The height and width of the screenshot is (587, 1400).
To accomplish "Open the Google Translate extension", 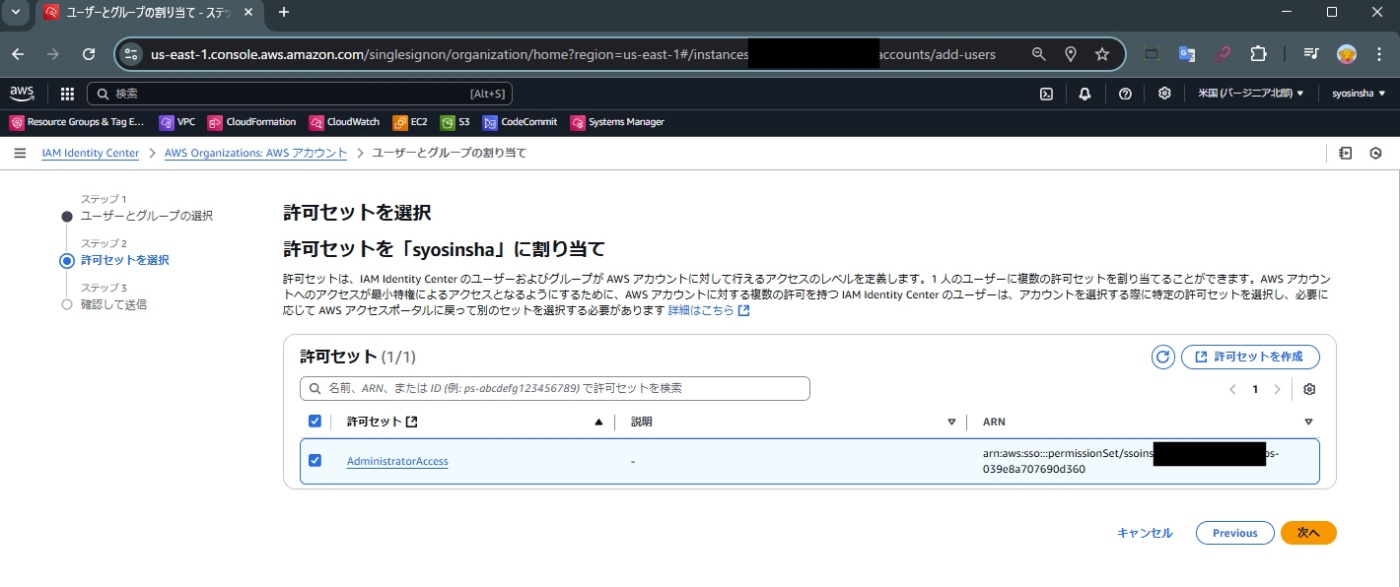I will (1187, 54).
